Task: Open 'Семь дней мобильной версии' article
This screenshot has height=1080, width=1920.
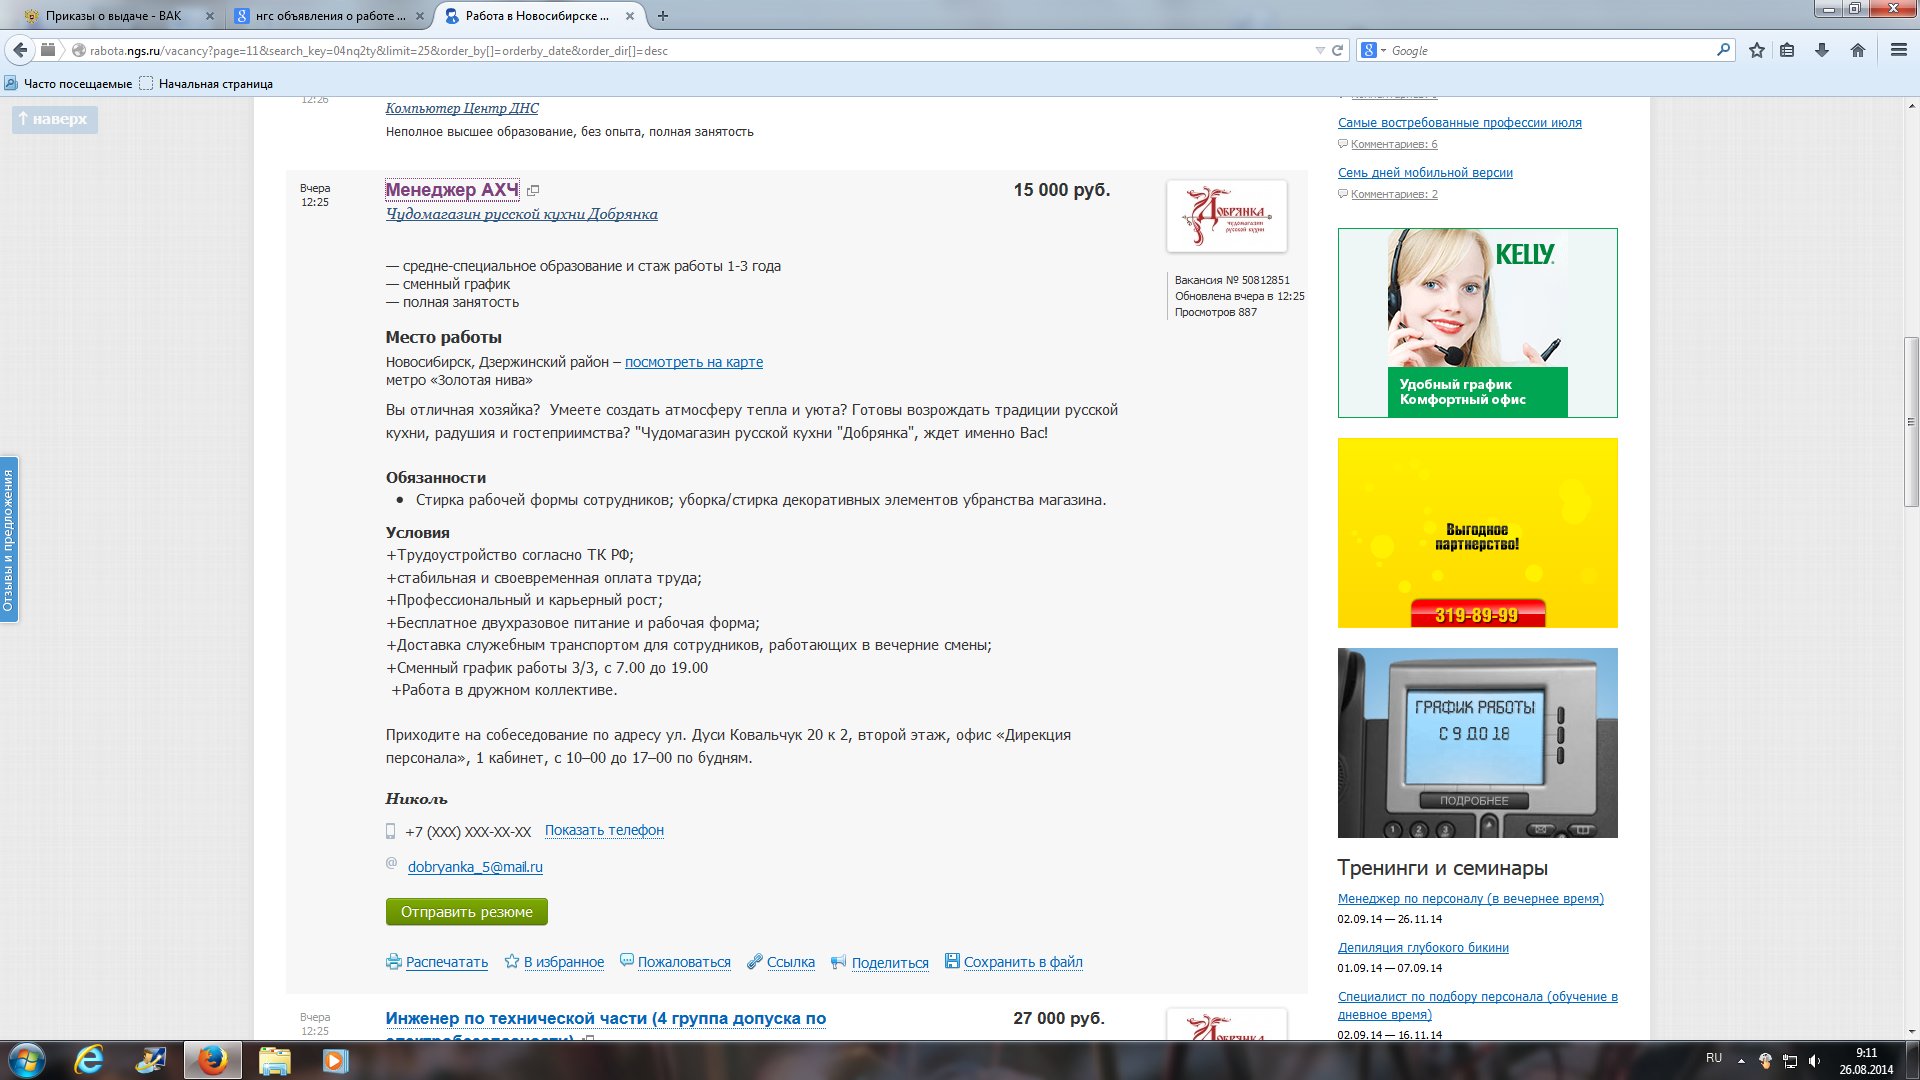Action: 1425,173
